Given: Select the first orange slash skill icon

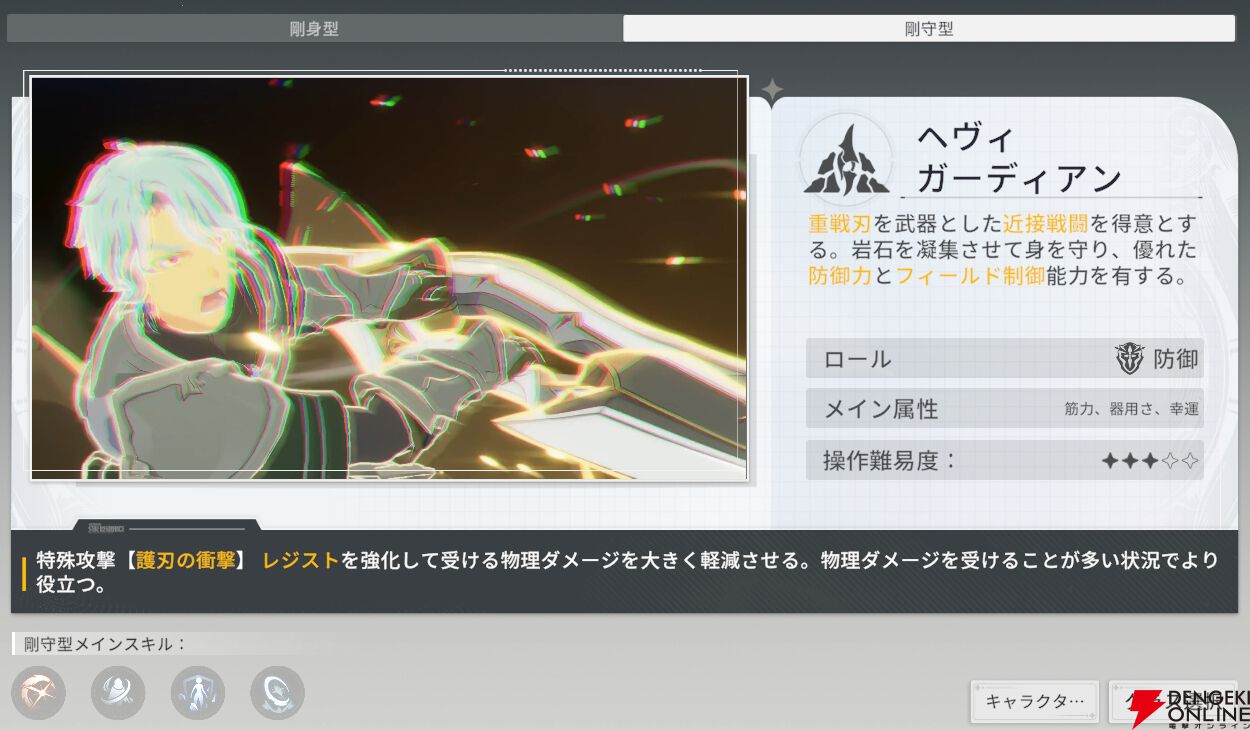Looking at the screenshot, I should click(39, 693).
